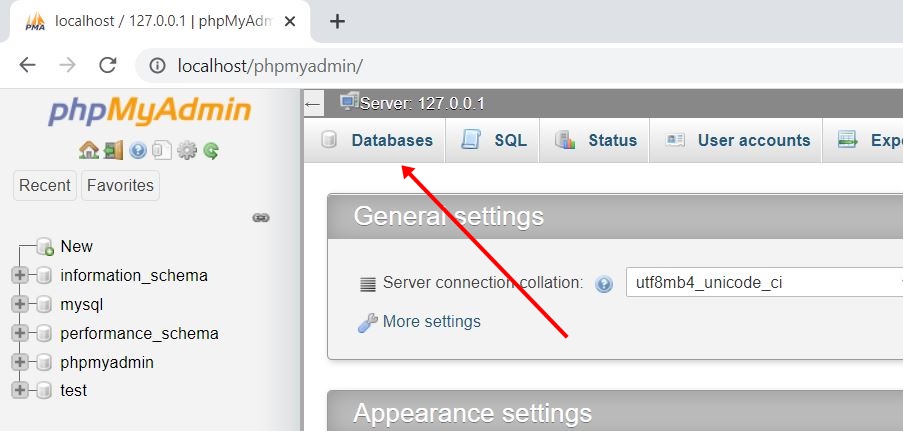Click the log out door icon
The height and width of the screenshot is (431, 903).
[x=113, y=151]
